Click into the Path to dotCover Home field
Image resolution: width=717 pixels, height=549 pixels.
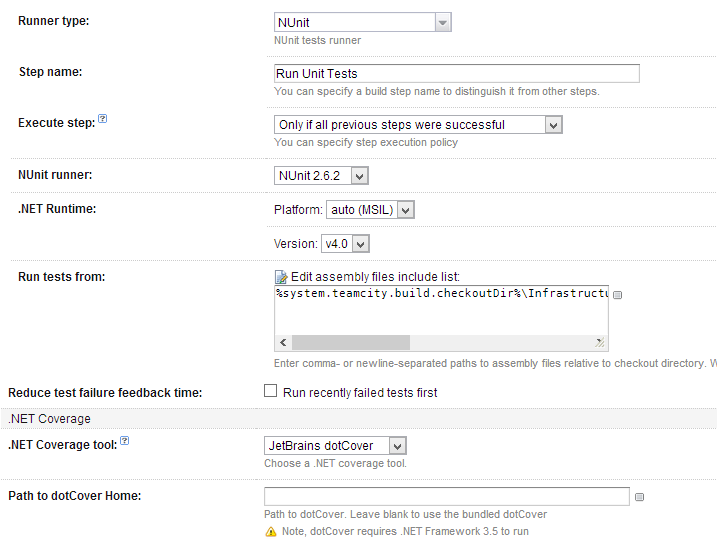click(x=446, y=497)
